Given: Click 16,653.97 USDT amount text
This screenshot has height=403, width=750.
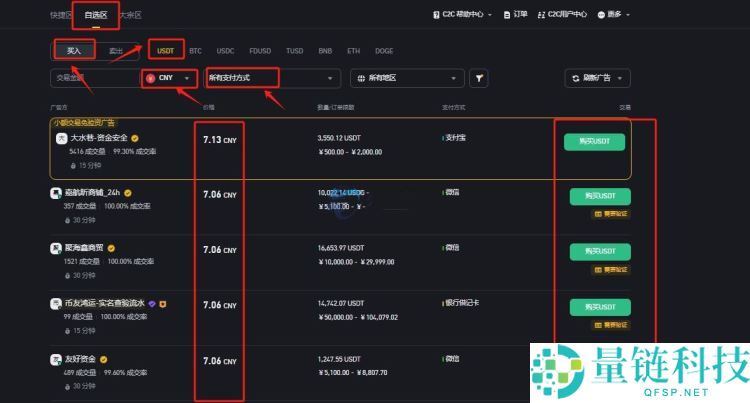Looking at the screenshot, I should point(341,248).
